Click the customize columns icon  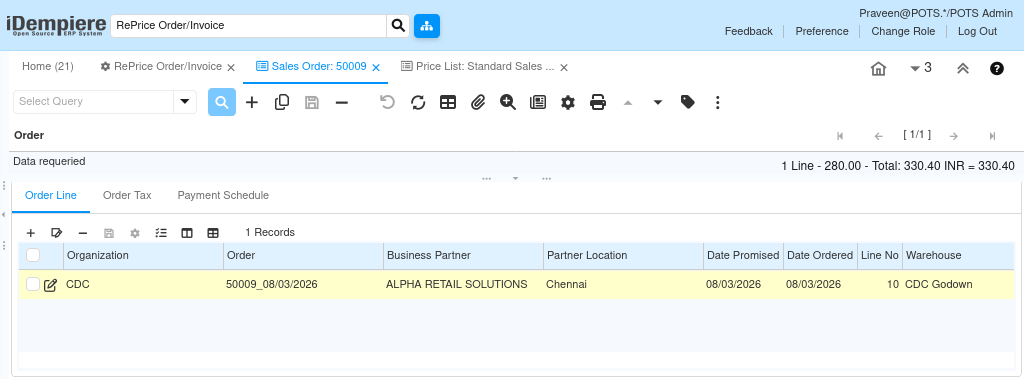point(187,233)
